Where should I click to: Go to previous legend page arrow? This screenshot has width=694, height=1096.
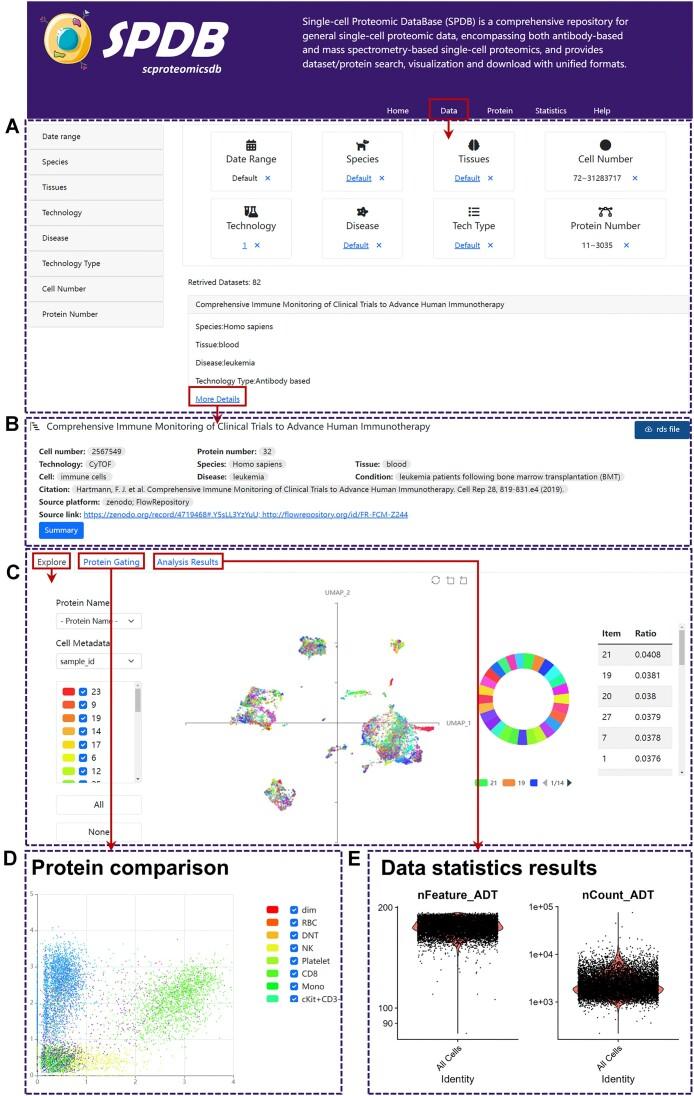545,783
